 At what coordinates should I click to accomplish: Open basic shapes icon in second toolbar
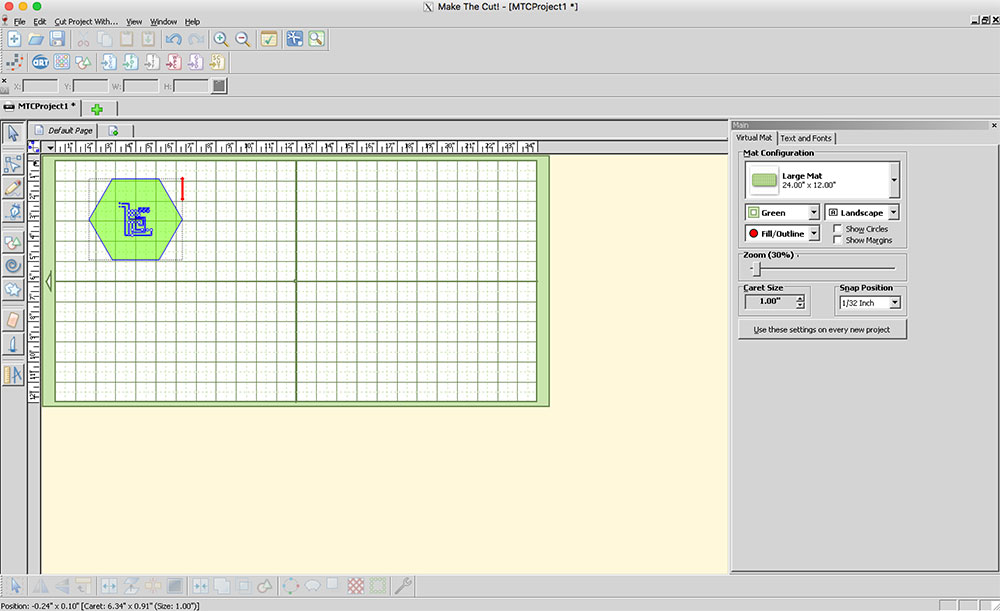83,62
